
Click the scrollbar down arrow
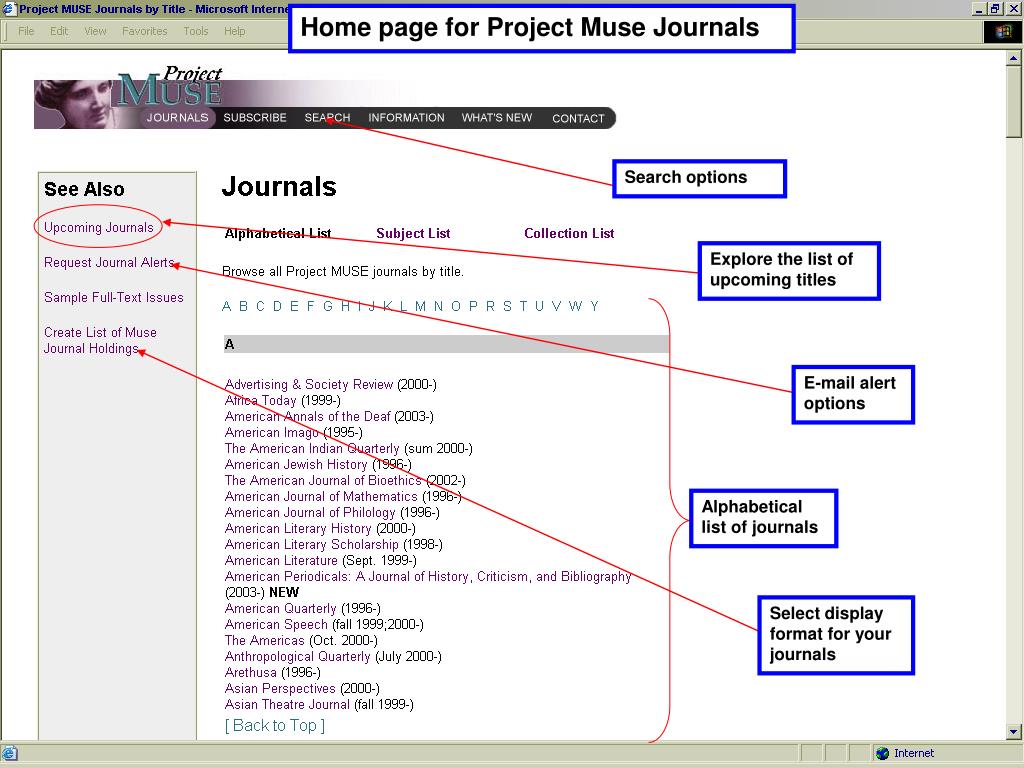pos(1014,731)
